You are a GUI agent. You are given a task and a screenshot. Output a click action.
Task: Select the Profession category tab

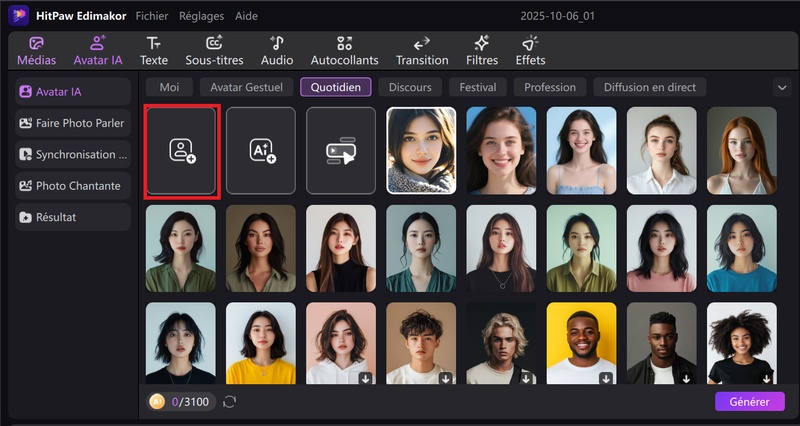[x=549, y=87]
